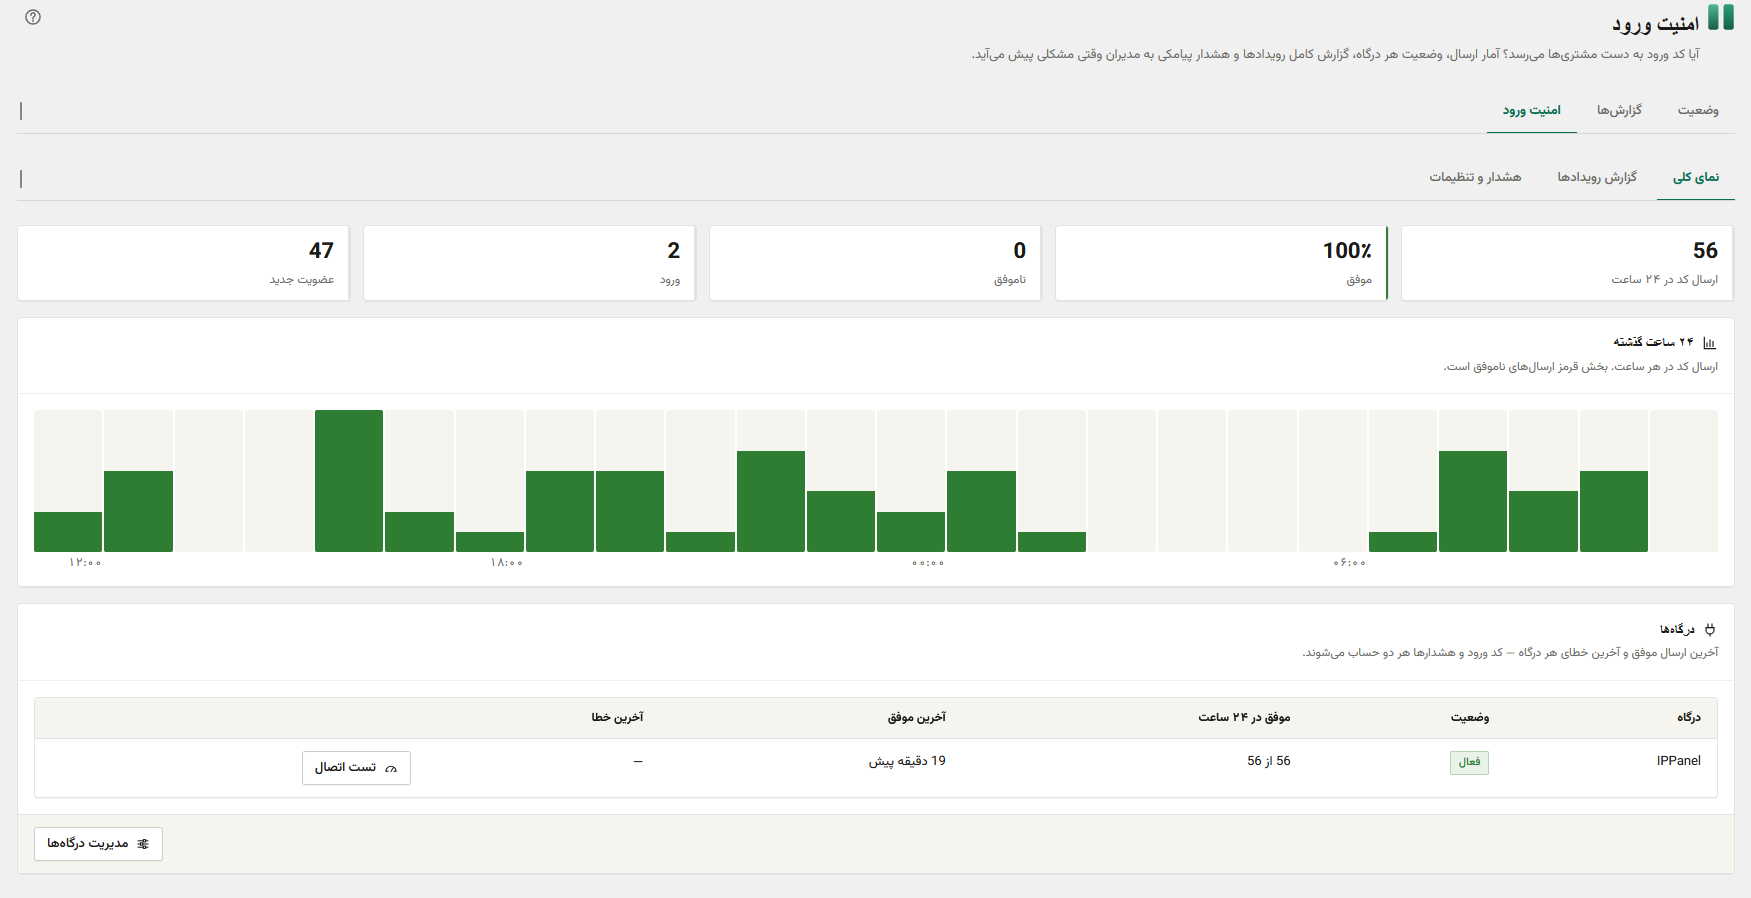Click the ناموفق card showing 0
Viewport: 1751px width, 898px height.
pos(875,263)
